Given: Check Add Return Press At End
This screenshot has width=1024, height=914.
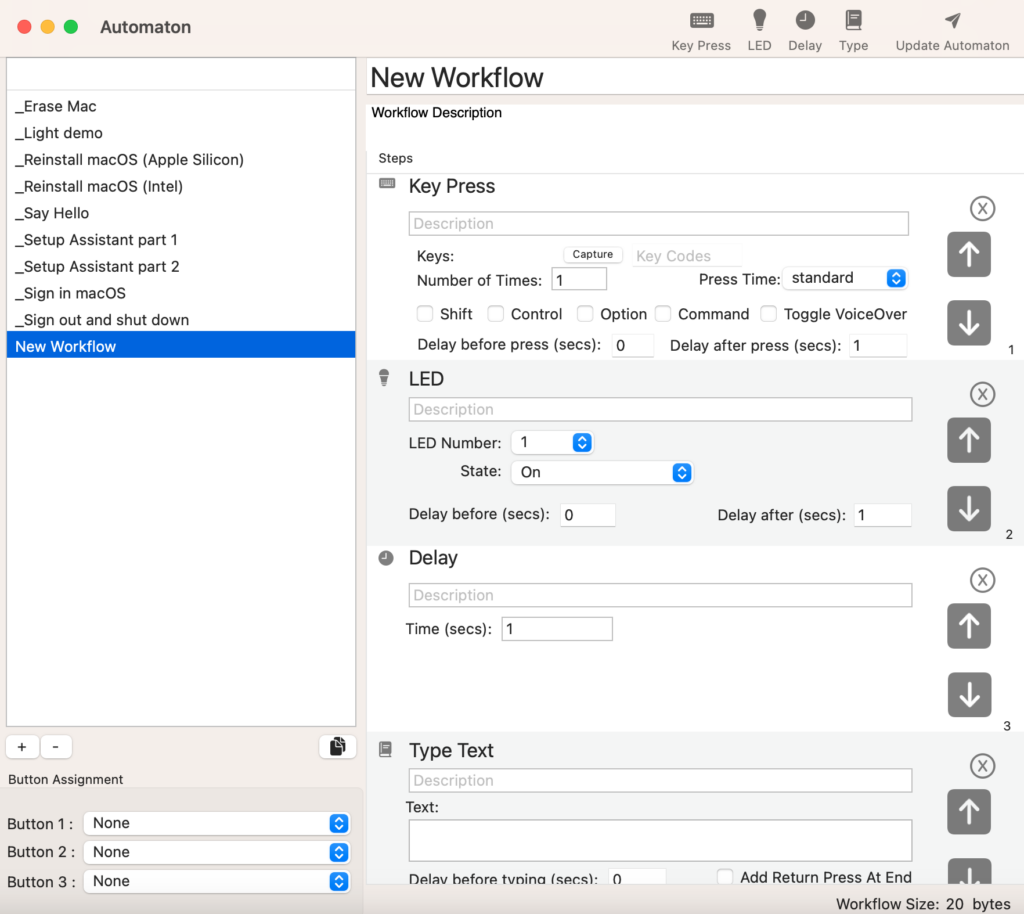Looking at the screenshot, I should 725,877.
